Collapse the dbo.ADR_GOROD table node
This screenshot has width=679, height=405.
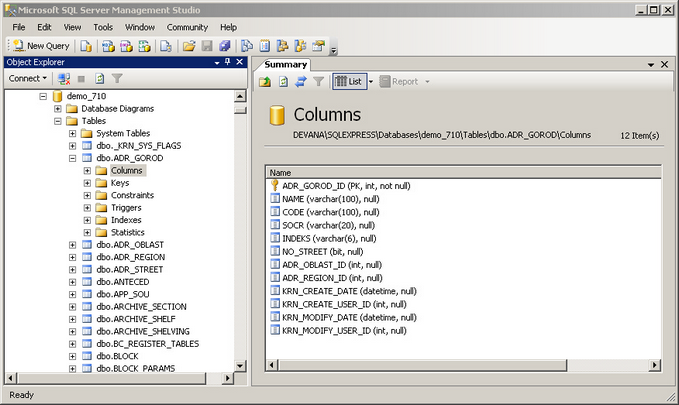[x=72, y=158]
